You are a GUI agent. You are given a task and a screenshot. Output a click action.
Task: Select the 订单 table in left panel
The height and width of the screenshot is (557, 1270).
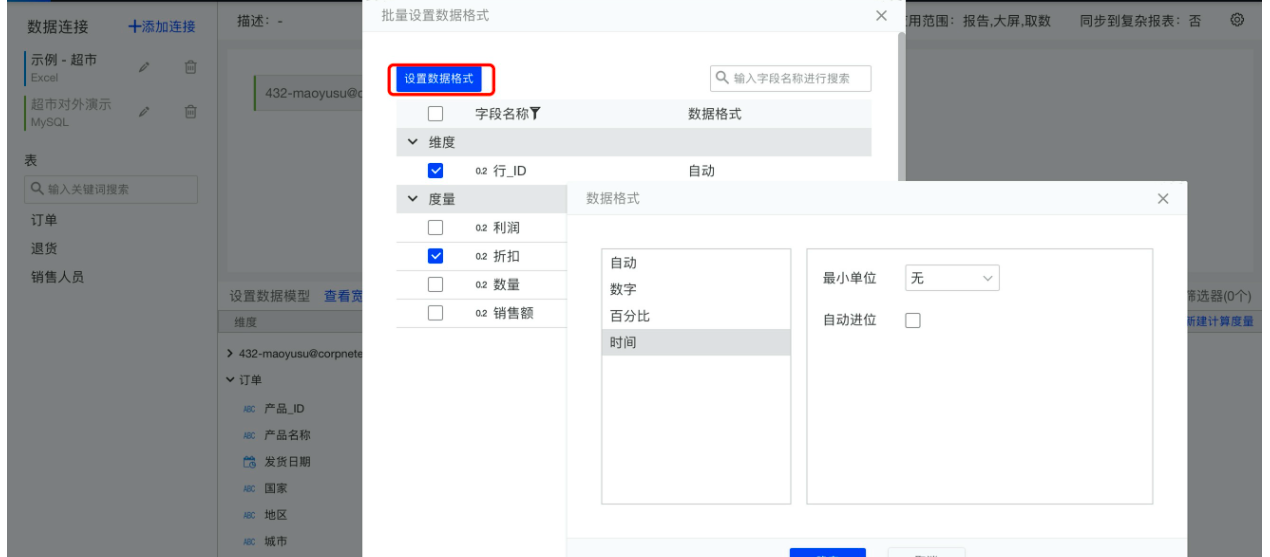click(x=46, y=221)
